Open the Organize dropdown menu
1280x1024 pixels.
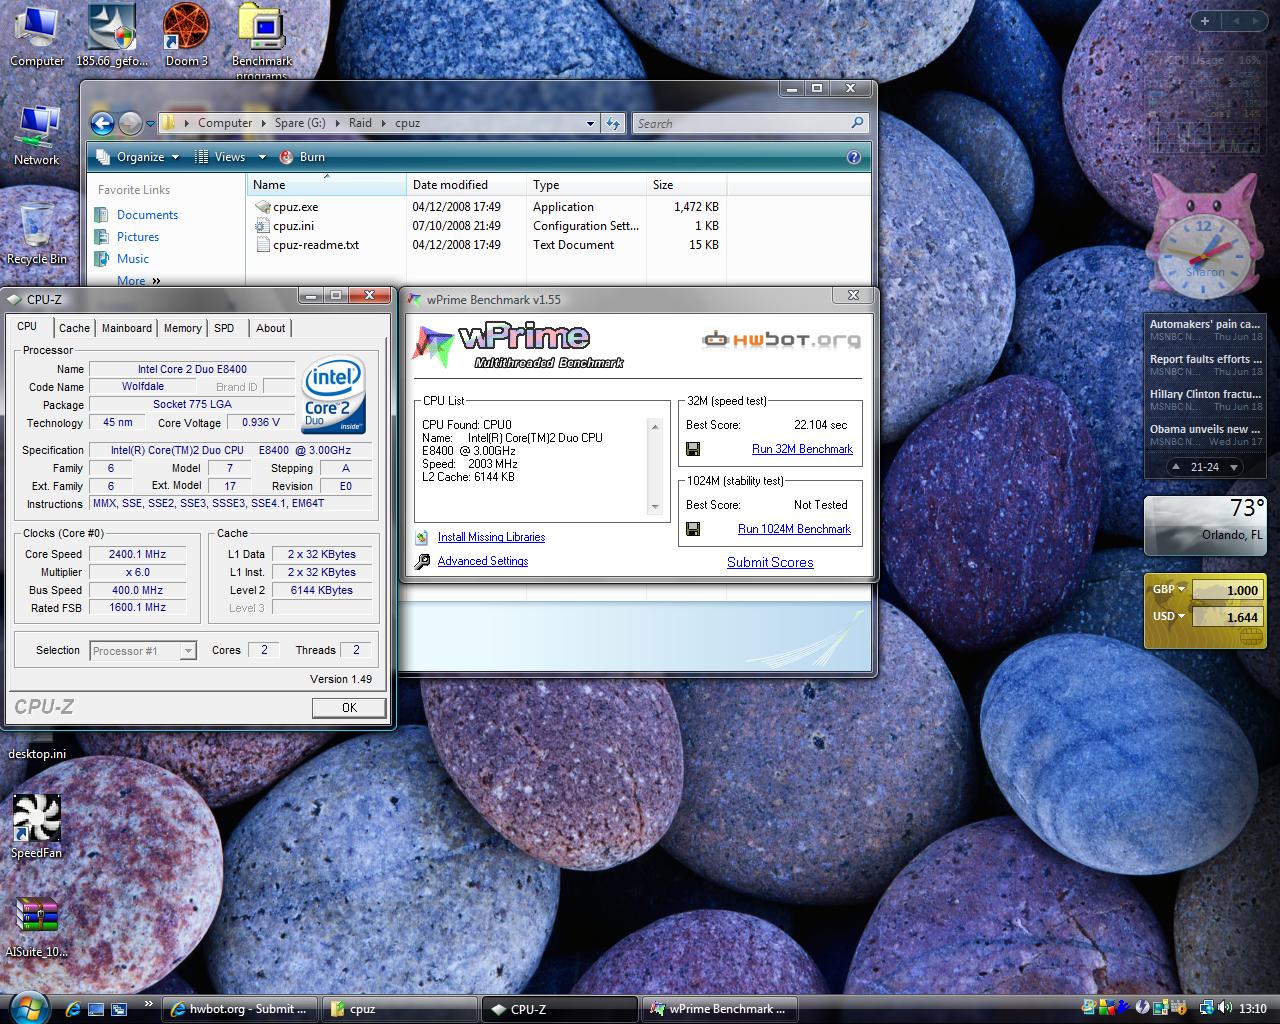point(138,157)
